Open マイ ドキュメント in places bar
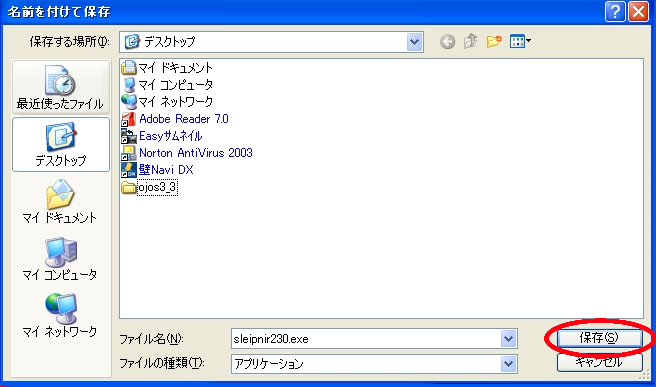The width and height of the screenshot is (656, 387). pyautogui.click(x=60, y=202)
